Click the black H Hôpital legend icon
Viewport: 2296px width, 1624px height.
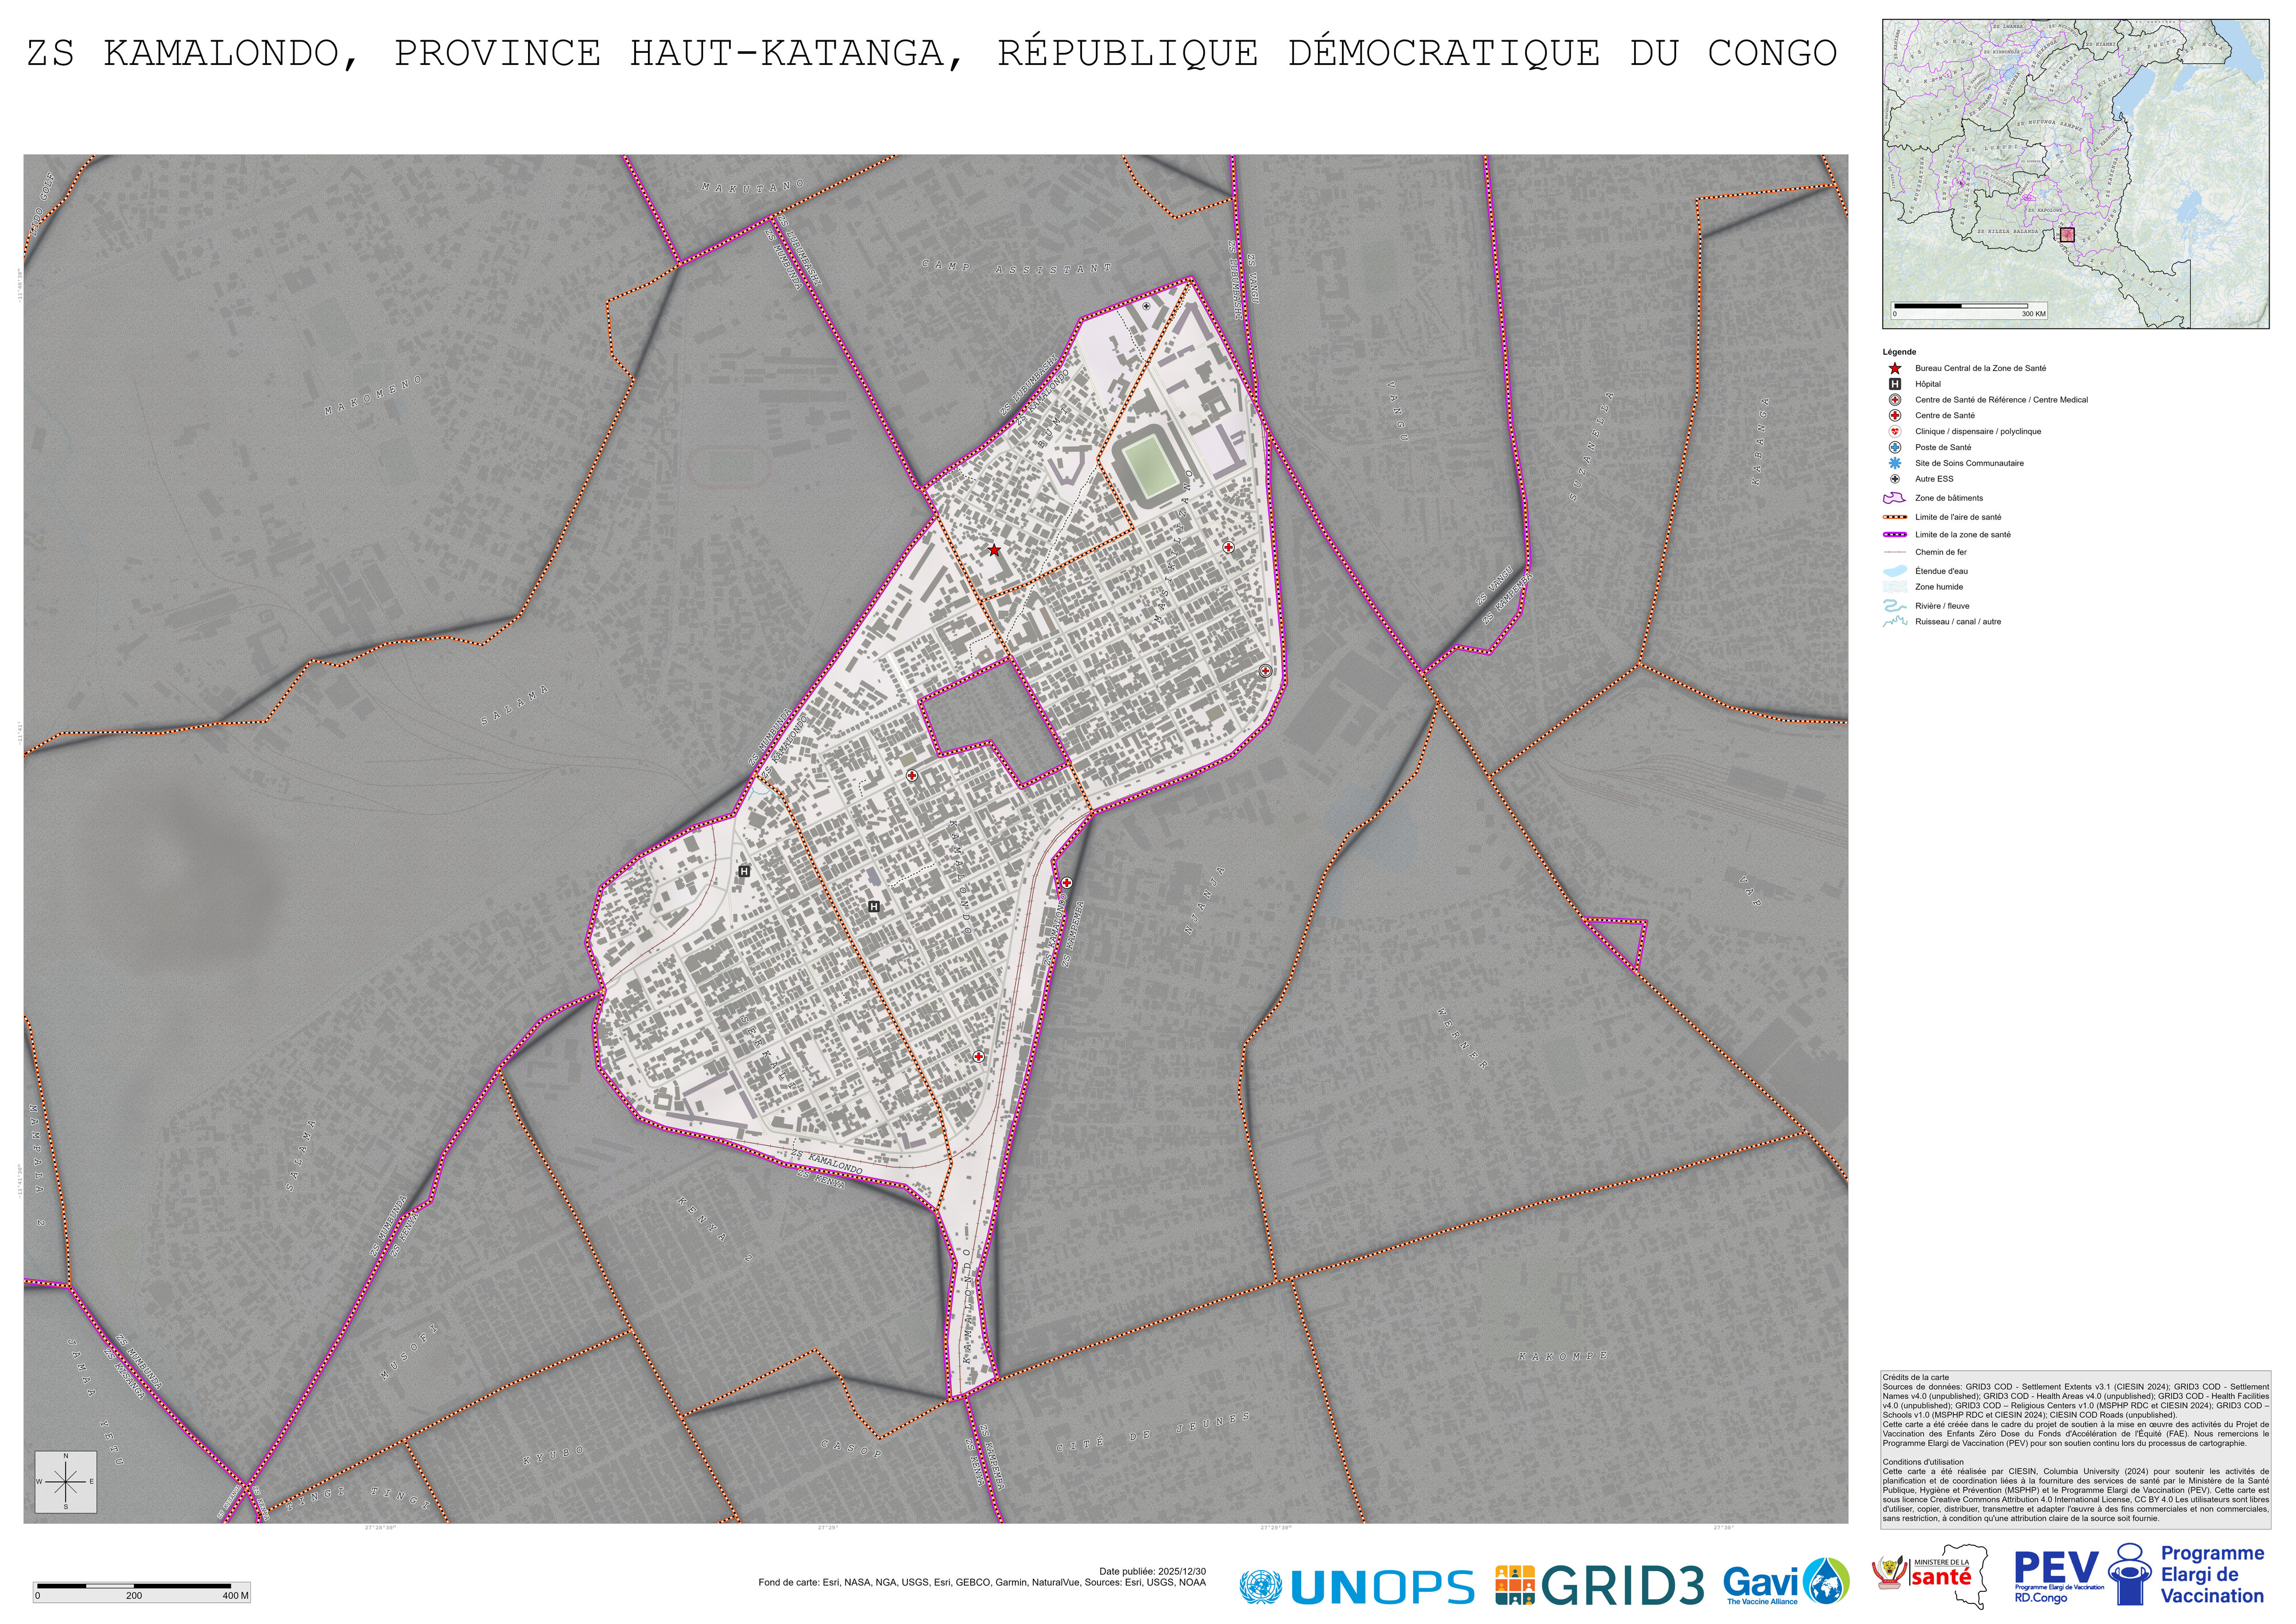[1894, 384]
